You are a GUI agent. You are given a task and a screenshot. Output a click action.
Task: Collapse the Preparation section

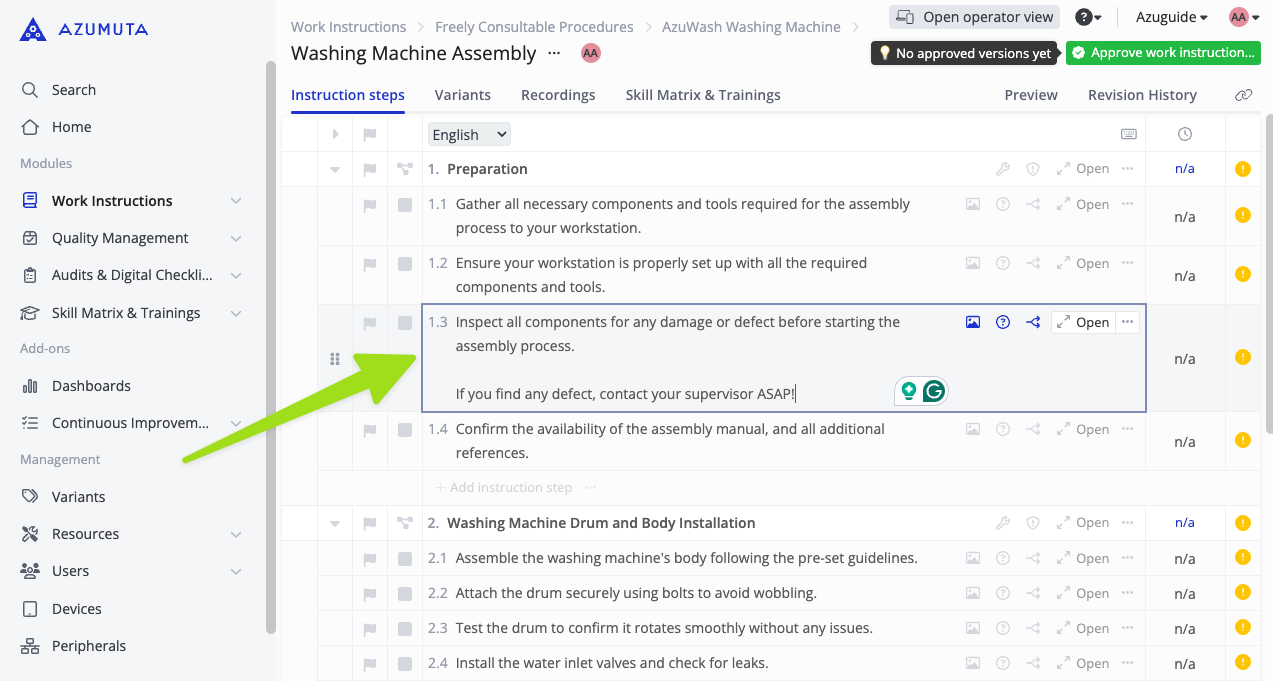pos(335,169)
